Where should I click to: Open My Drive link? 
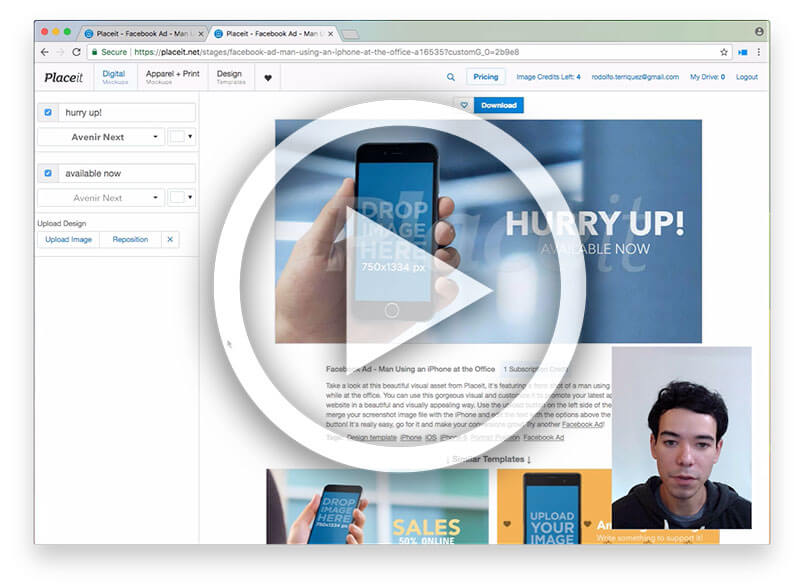(x=707, y=77)
